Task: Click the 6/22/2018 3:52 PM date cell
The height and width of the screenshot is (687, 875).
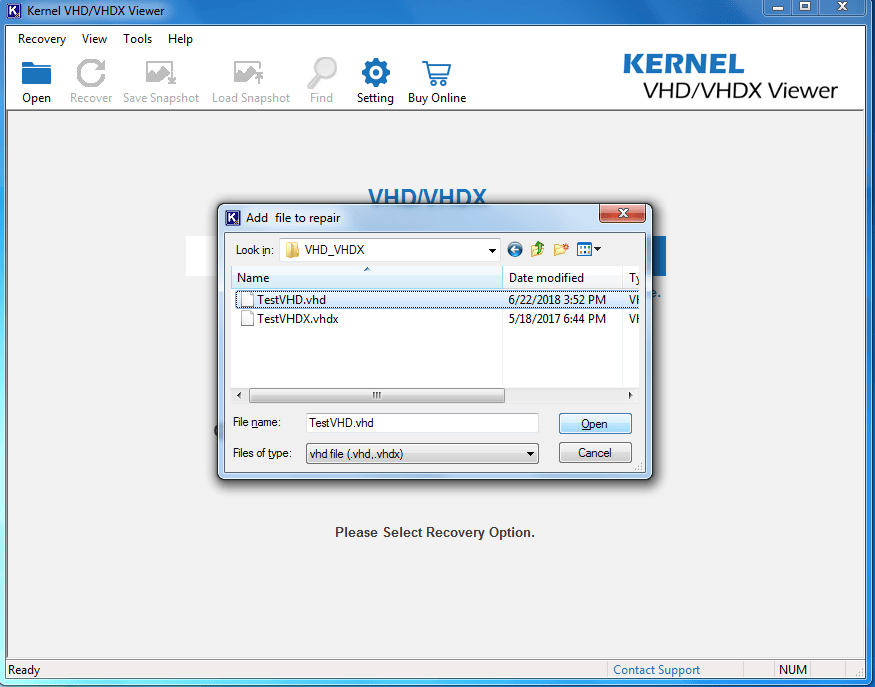Action: (x=556, y=300)
